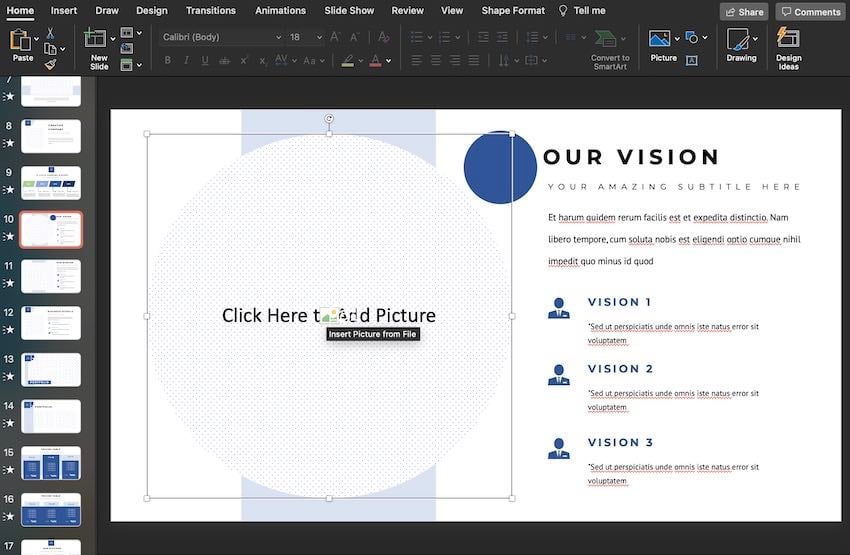Select the Cut scissors icon
850x555 pixels.
(50, 34)
